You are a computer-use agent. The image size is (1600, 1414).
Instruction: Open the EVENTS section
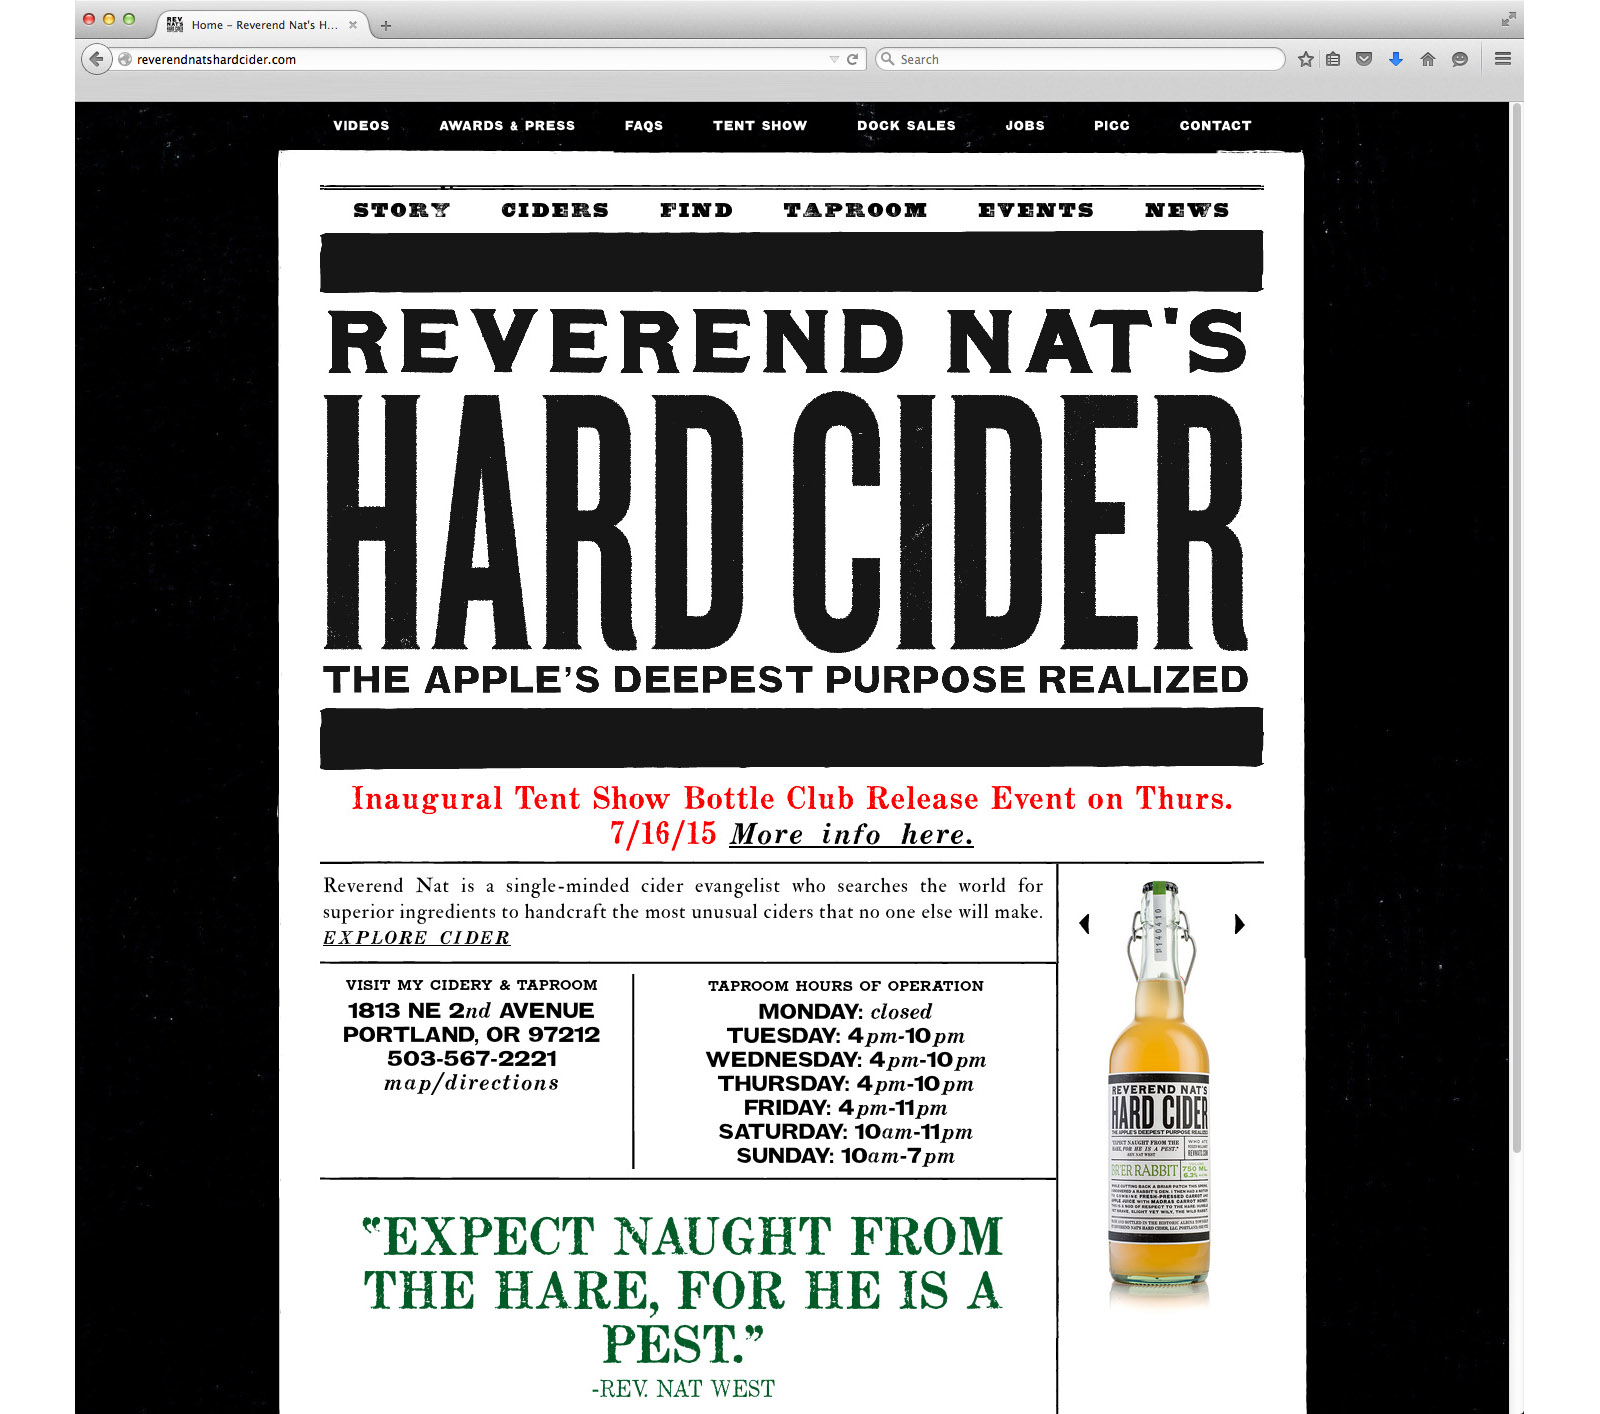1036,210
